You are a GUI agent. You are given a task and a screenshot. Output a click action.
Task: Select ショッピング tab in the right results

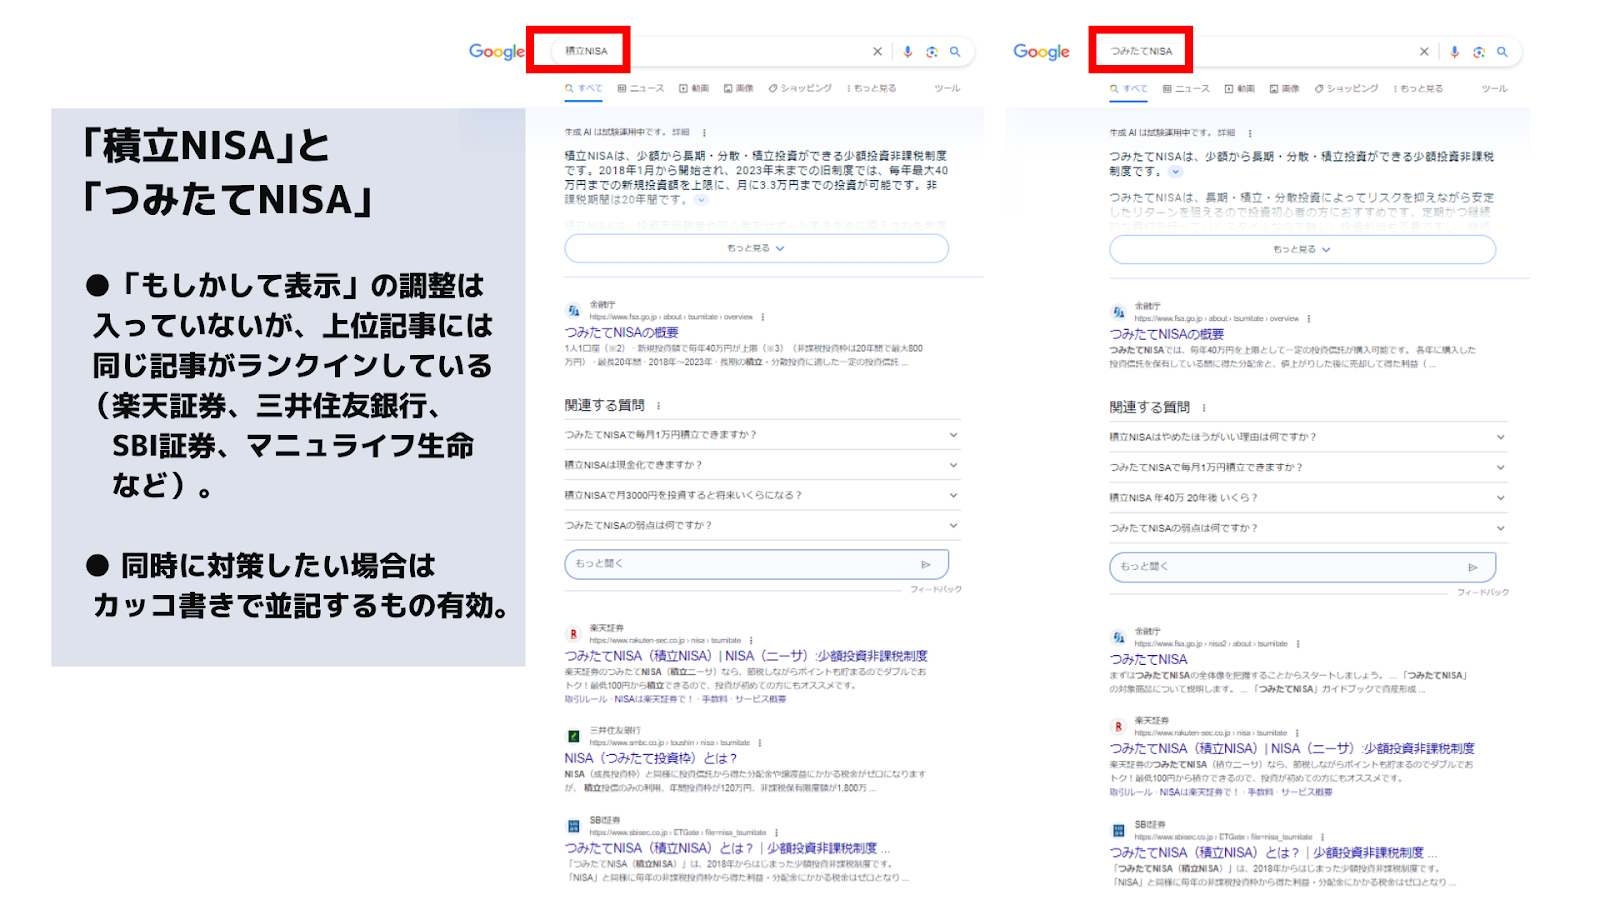tap(1346, 89)
